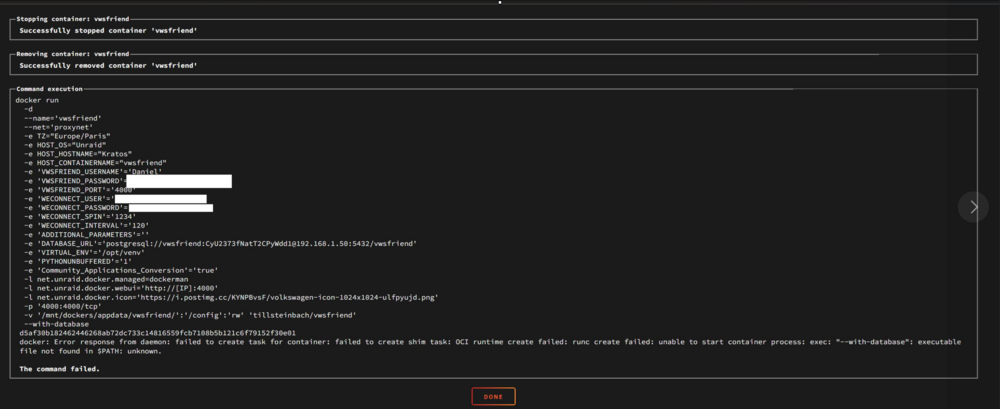Click the DONE button

click(x=493, y=397)
